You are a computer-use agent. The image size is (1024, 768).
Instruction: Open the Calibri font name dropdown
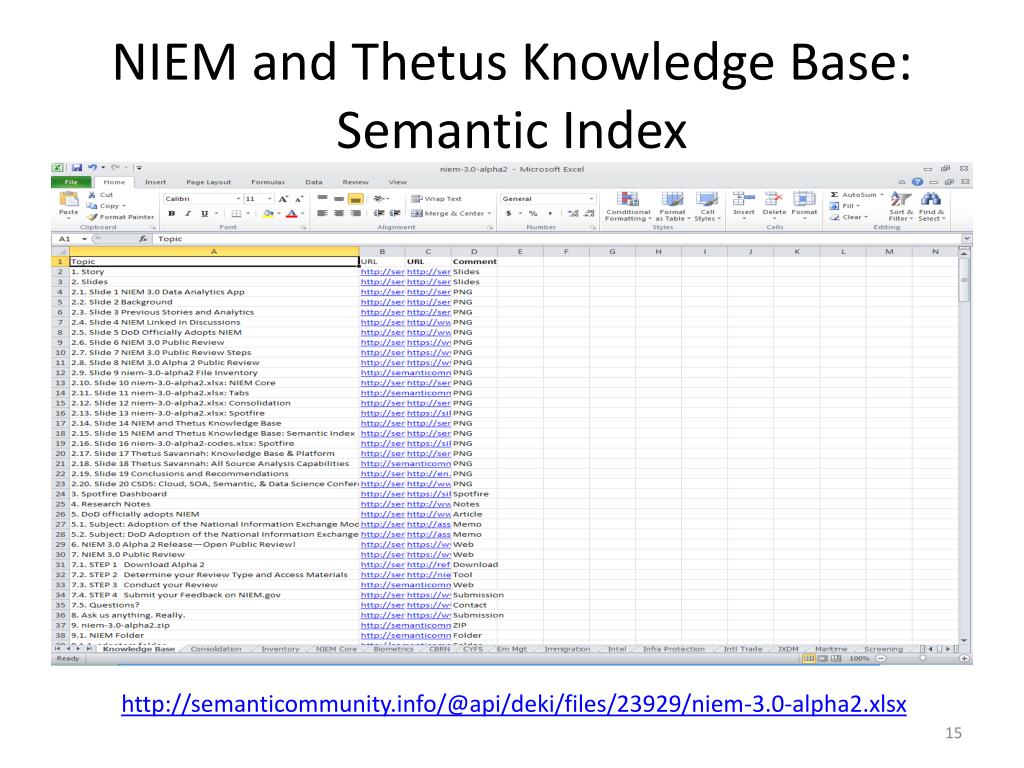(x=238, y=199)
